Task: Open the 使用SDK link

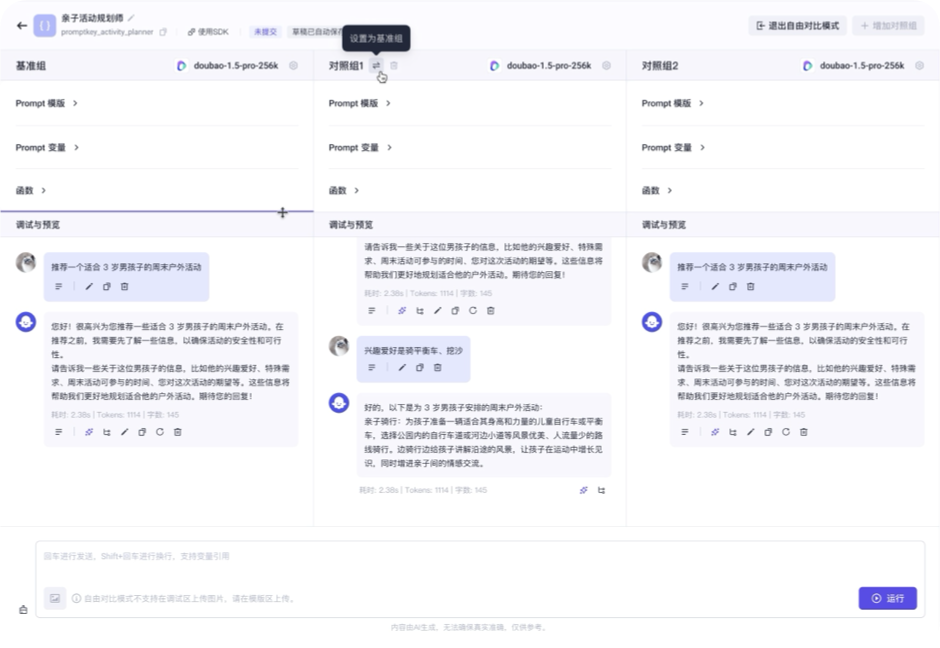Action: coord(208,32)
